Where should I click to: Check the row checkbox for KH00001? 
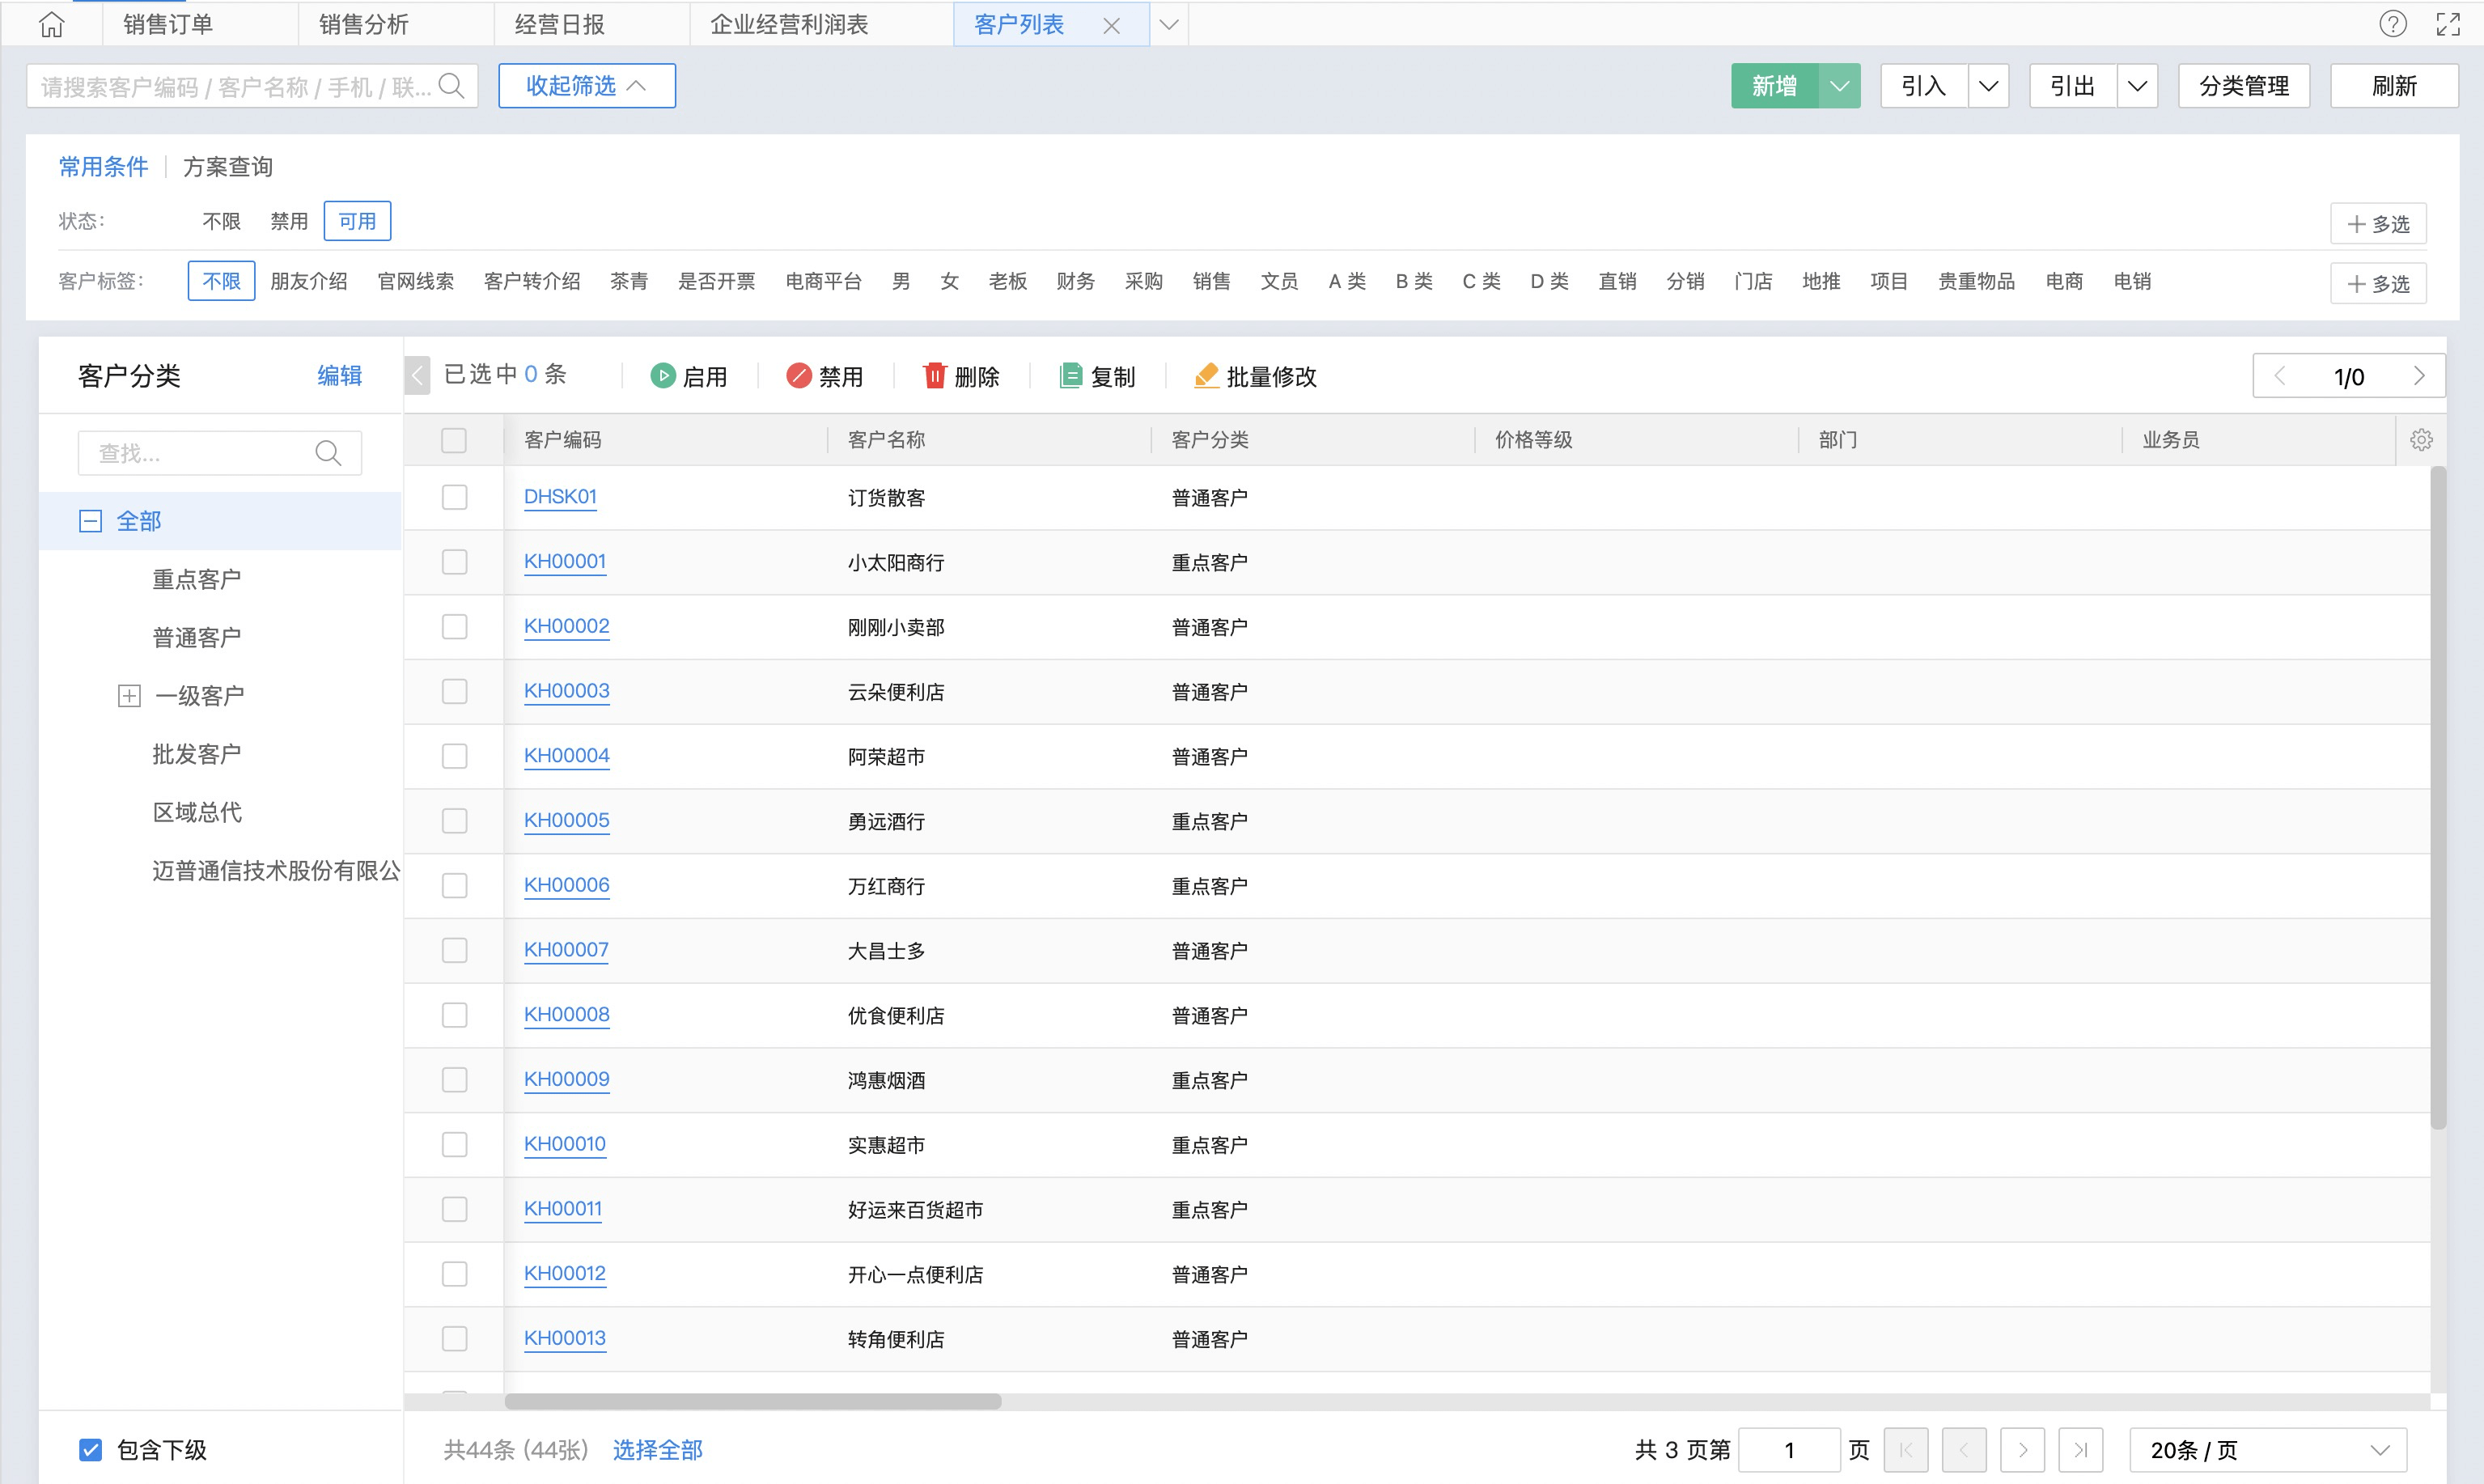tap(454, 562)
